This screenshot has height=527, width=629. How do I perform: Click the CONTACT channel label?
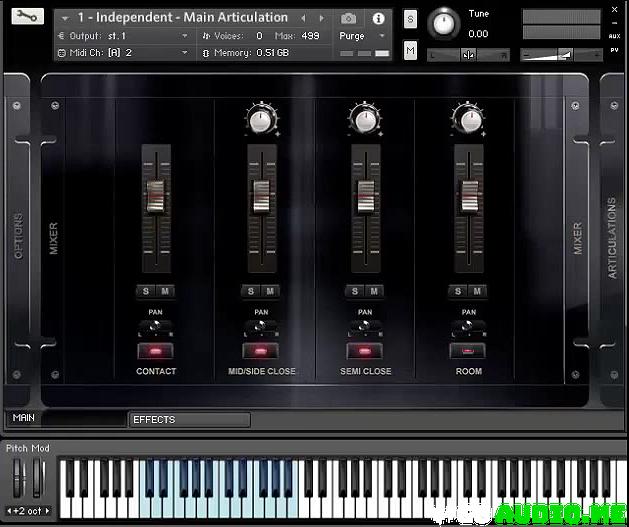pos(156,371)
